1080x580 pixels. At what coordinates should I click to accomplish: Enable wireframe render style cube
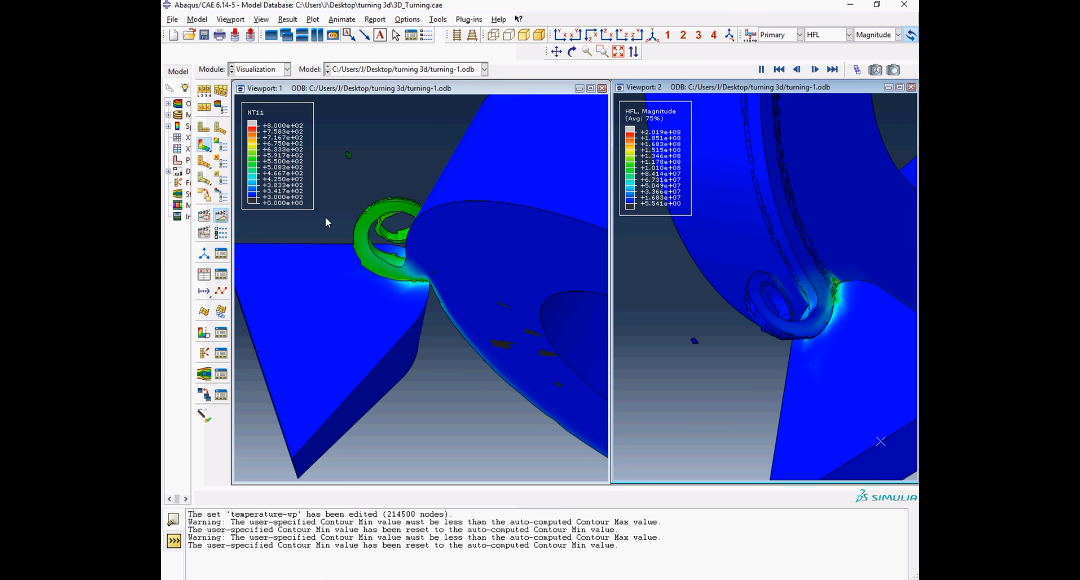click(493, 34)
